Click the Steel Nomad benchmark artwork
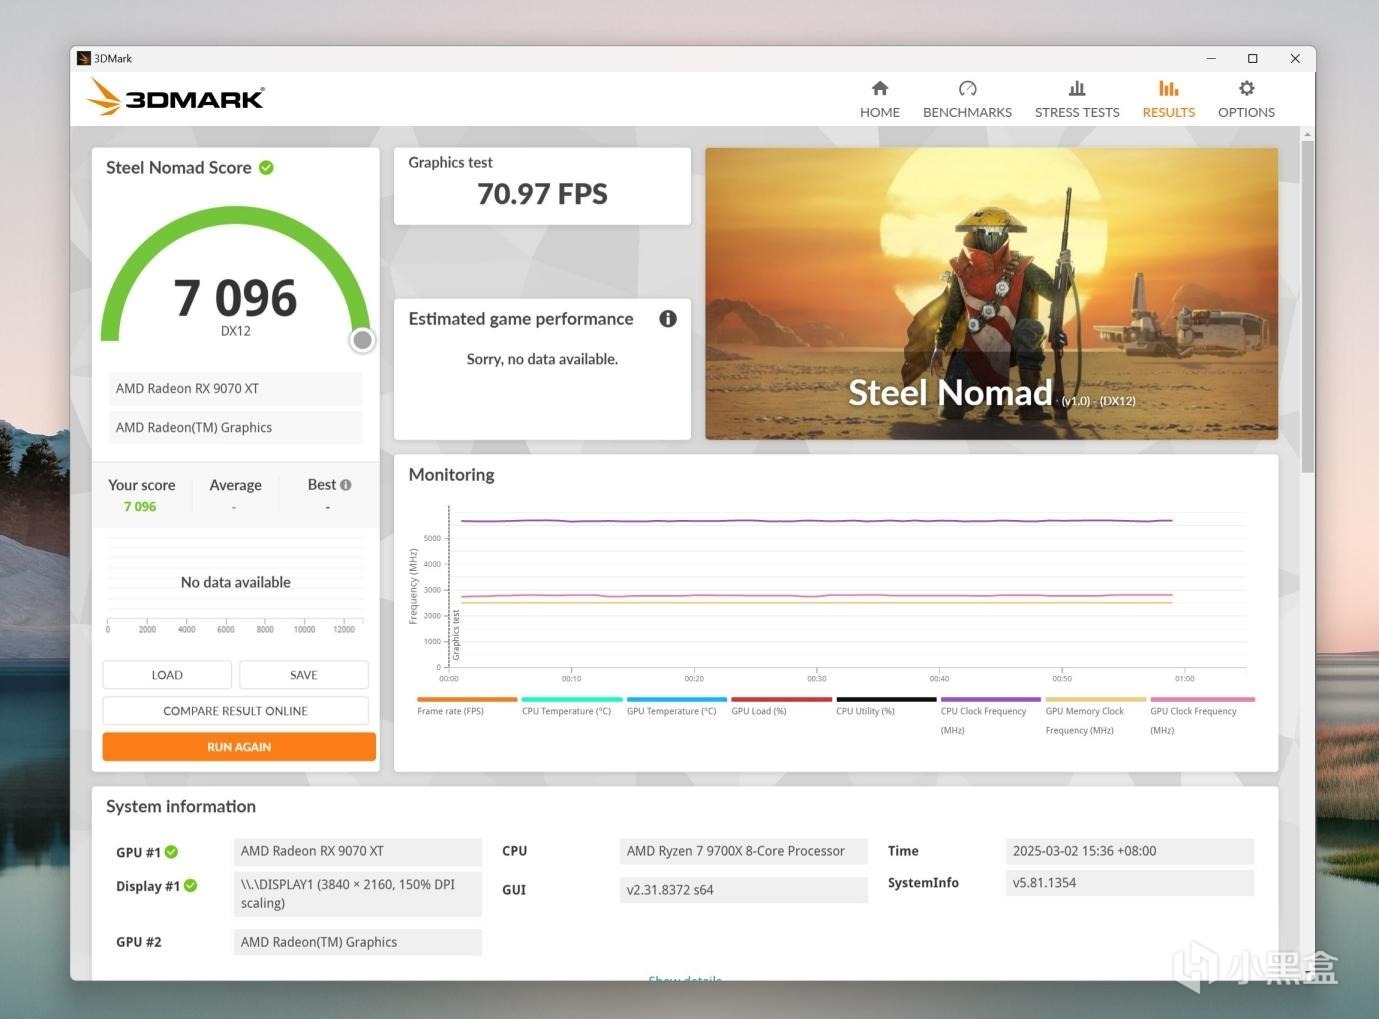This screenshot has width=1379, height=1019. click(x=991, y=294)
